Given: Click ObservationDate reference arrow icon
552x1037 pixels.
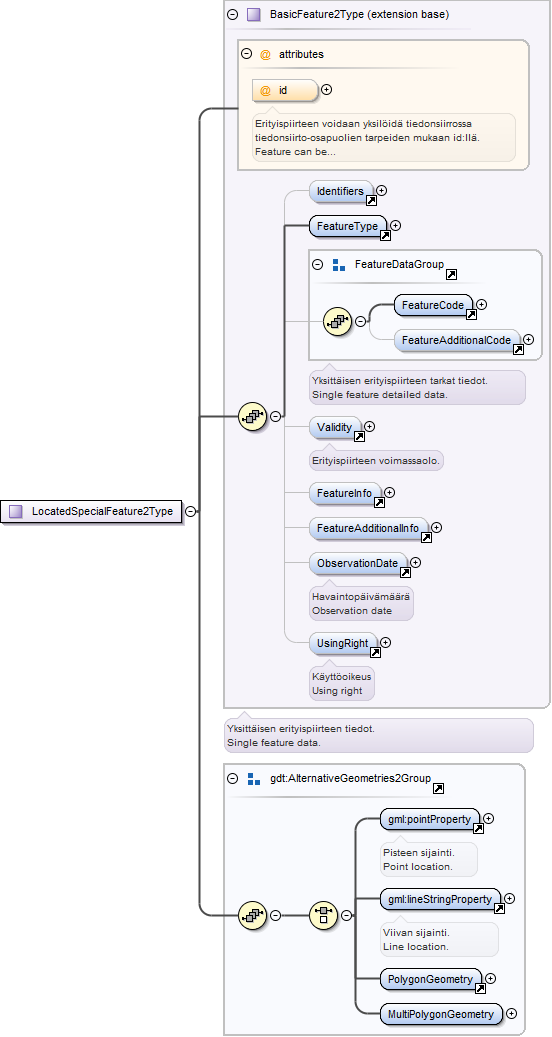Looking at the screenshot, I should (406, 571).
